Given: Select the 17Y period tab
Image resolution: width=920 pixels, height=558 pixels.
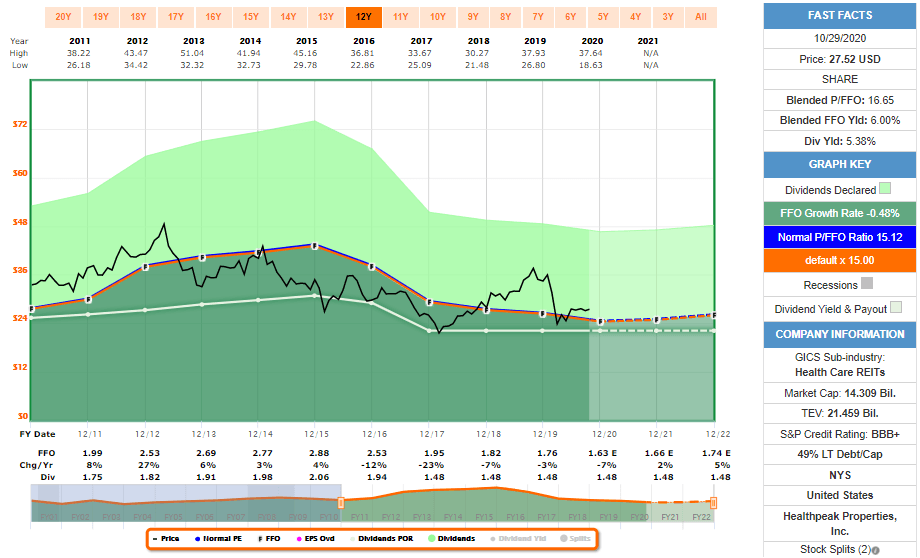Looking at the screenshot, I should pyautogui.click(x=176, y=17).
